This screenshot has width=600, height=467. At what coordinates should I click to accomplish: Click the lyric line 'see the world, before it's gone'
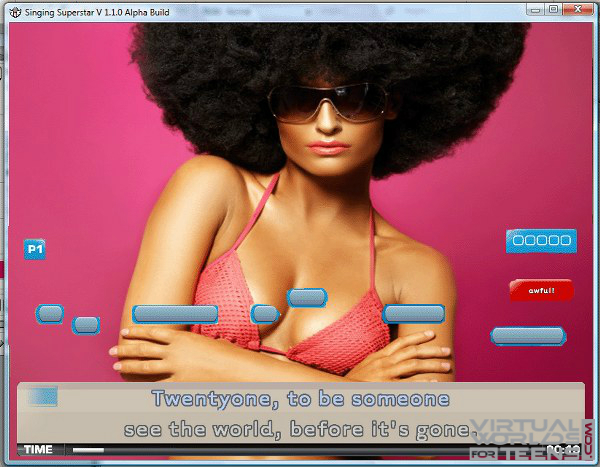pos(300,429)
